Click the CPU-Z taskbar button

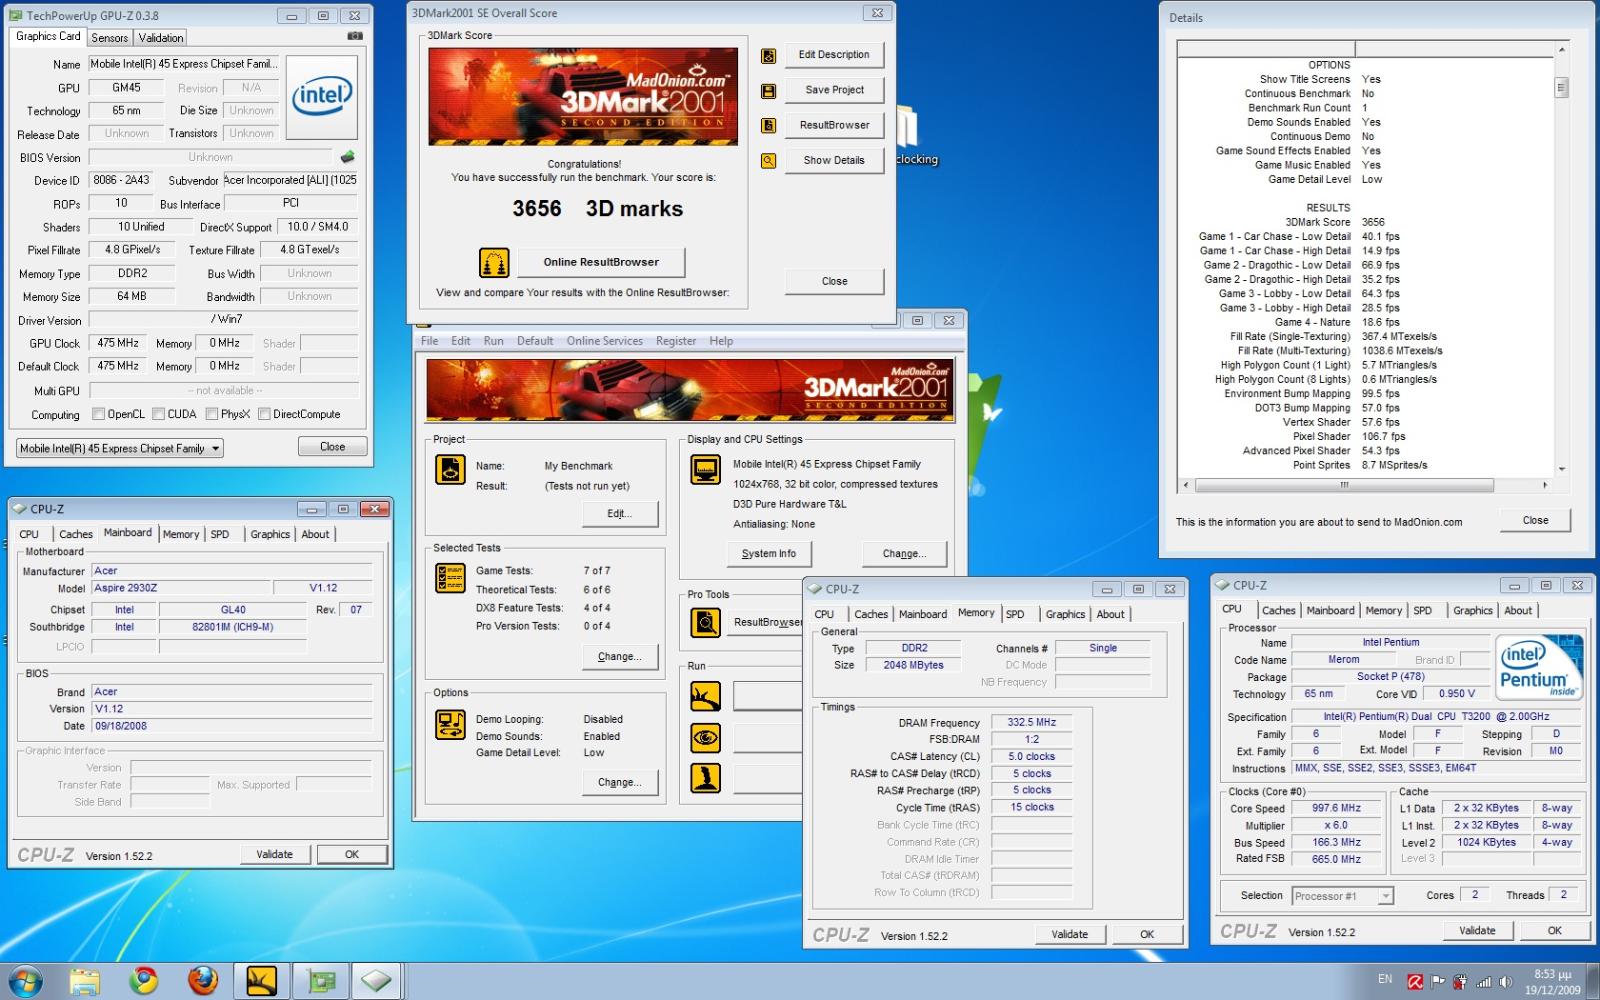[x=377, y=982]
